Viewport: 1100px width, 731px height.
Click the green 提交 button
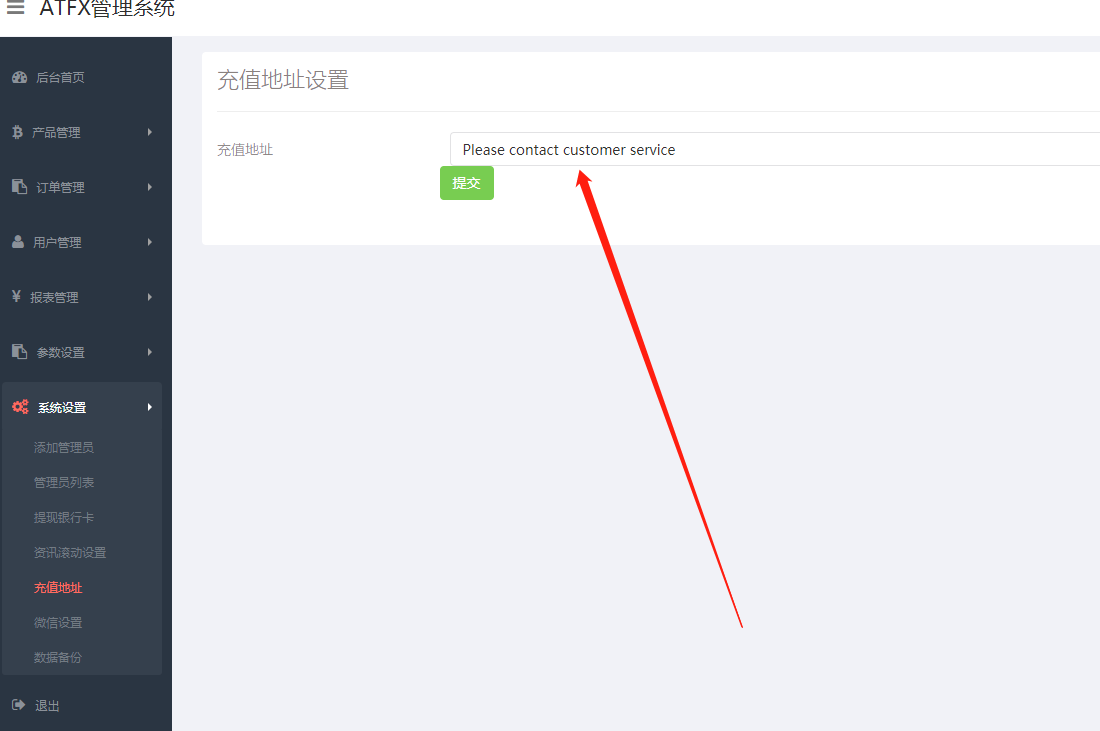click(467, 183)
